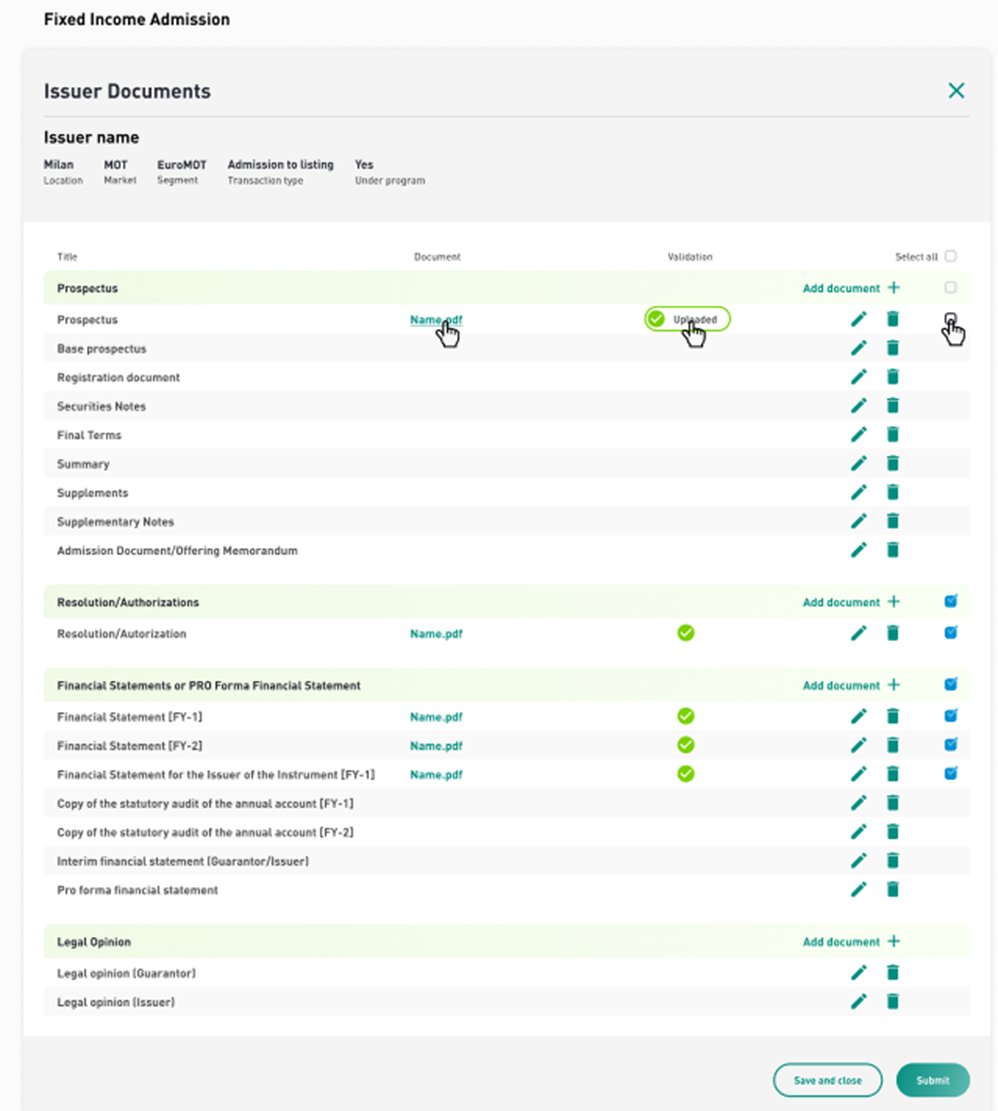
Task: Edit the Registration document row
Action: pyautogui.click(x=858, y=377)
